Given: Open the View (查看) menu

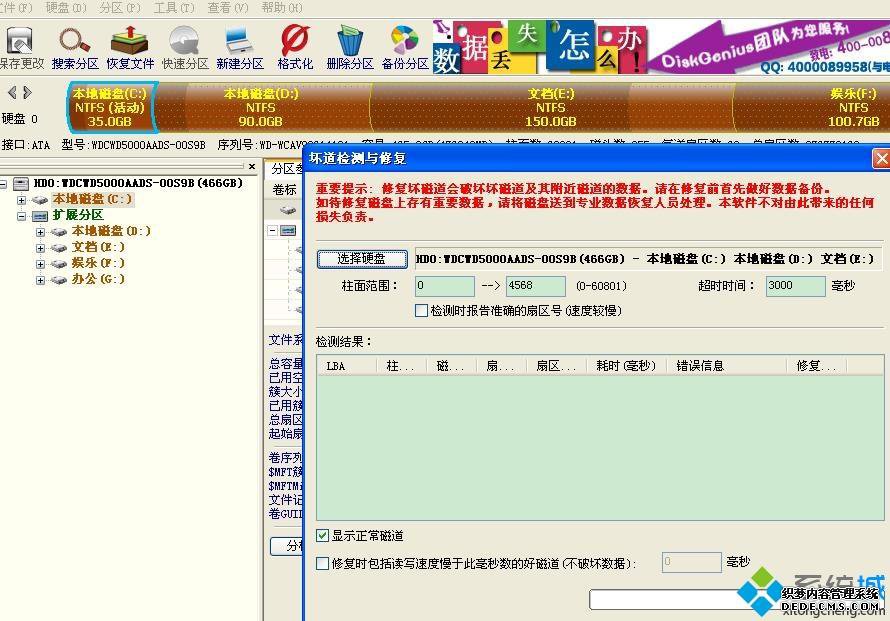Looking at the screenshot, I should 228,7.
